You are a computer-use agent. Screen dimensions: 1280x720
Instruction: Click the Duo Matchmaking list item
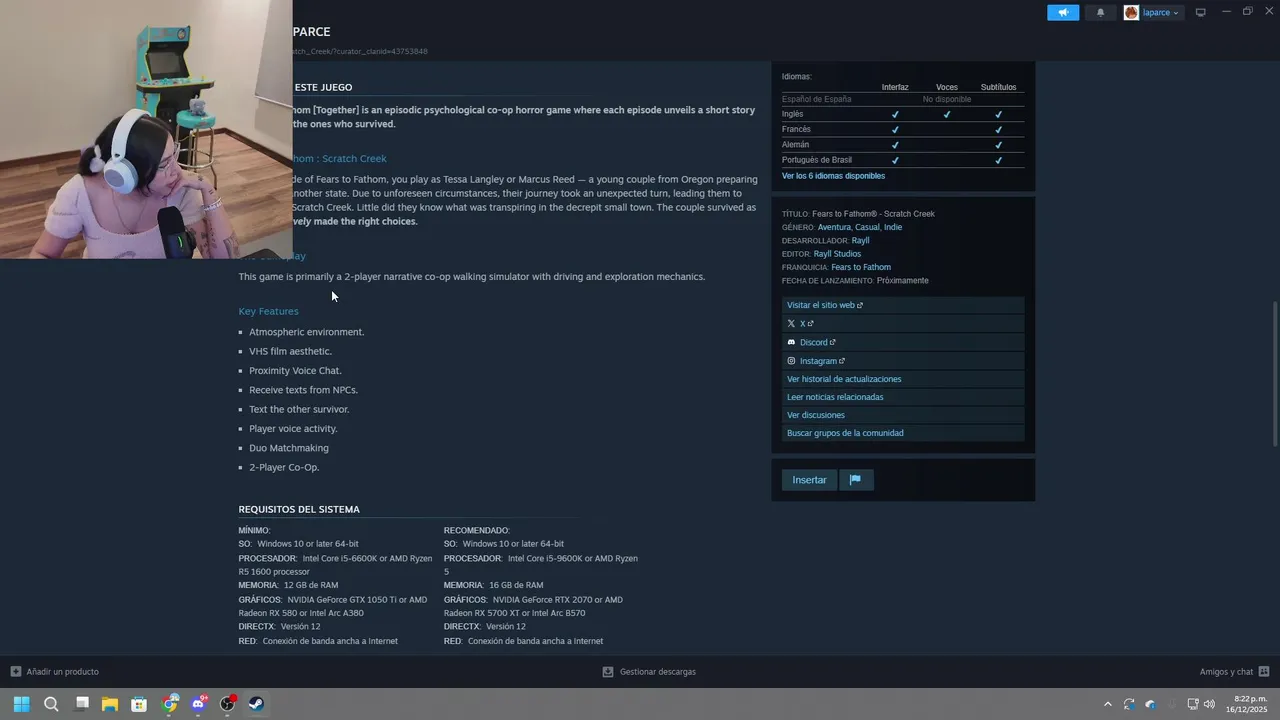[289, 448]
